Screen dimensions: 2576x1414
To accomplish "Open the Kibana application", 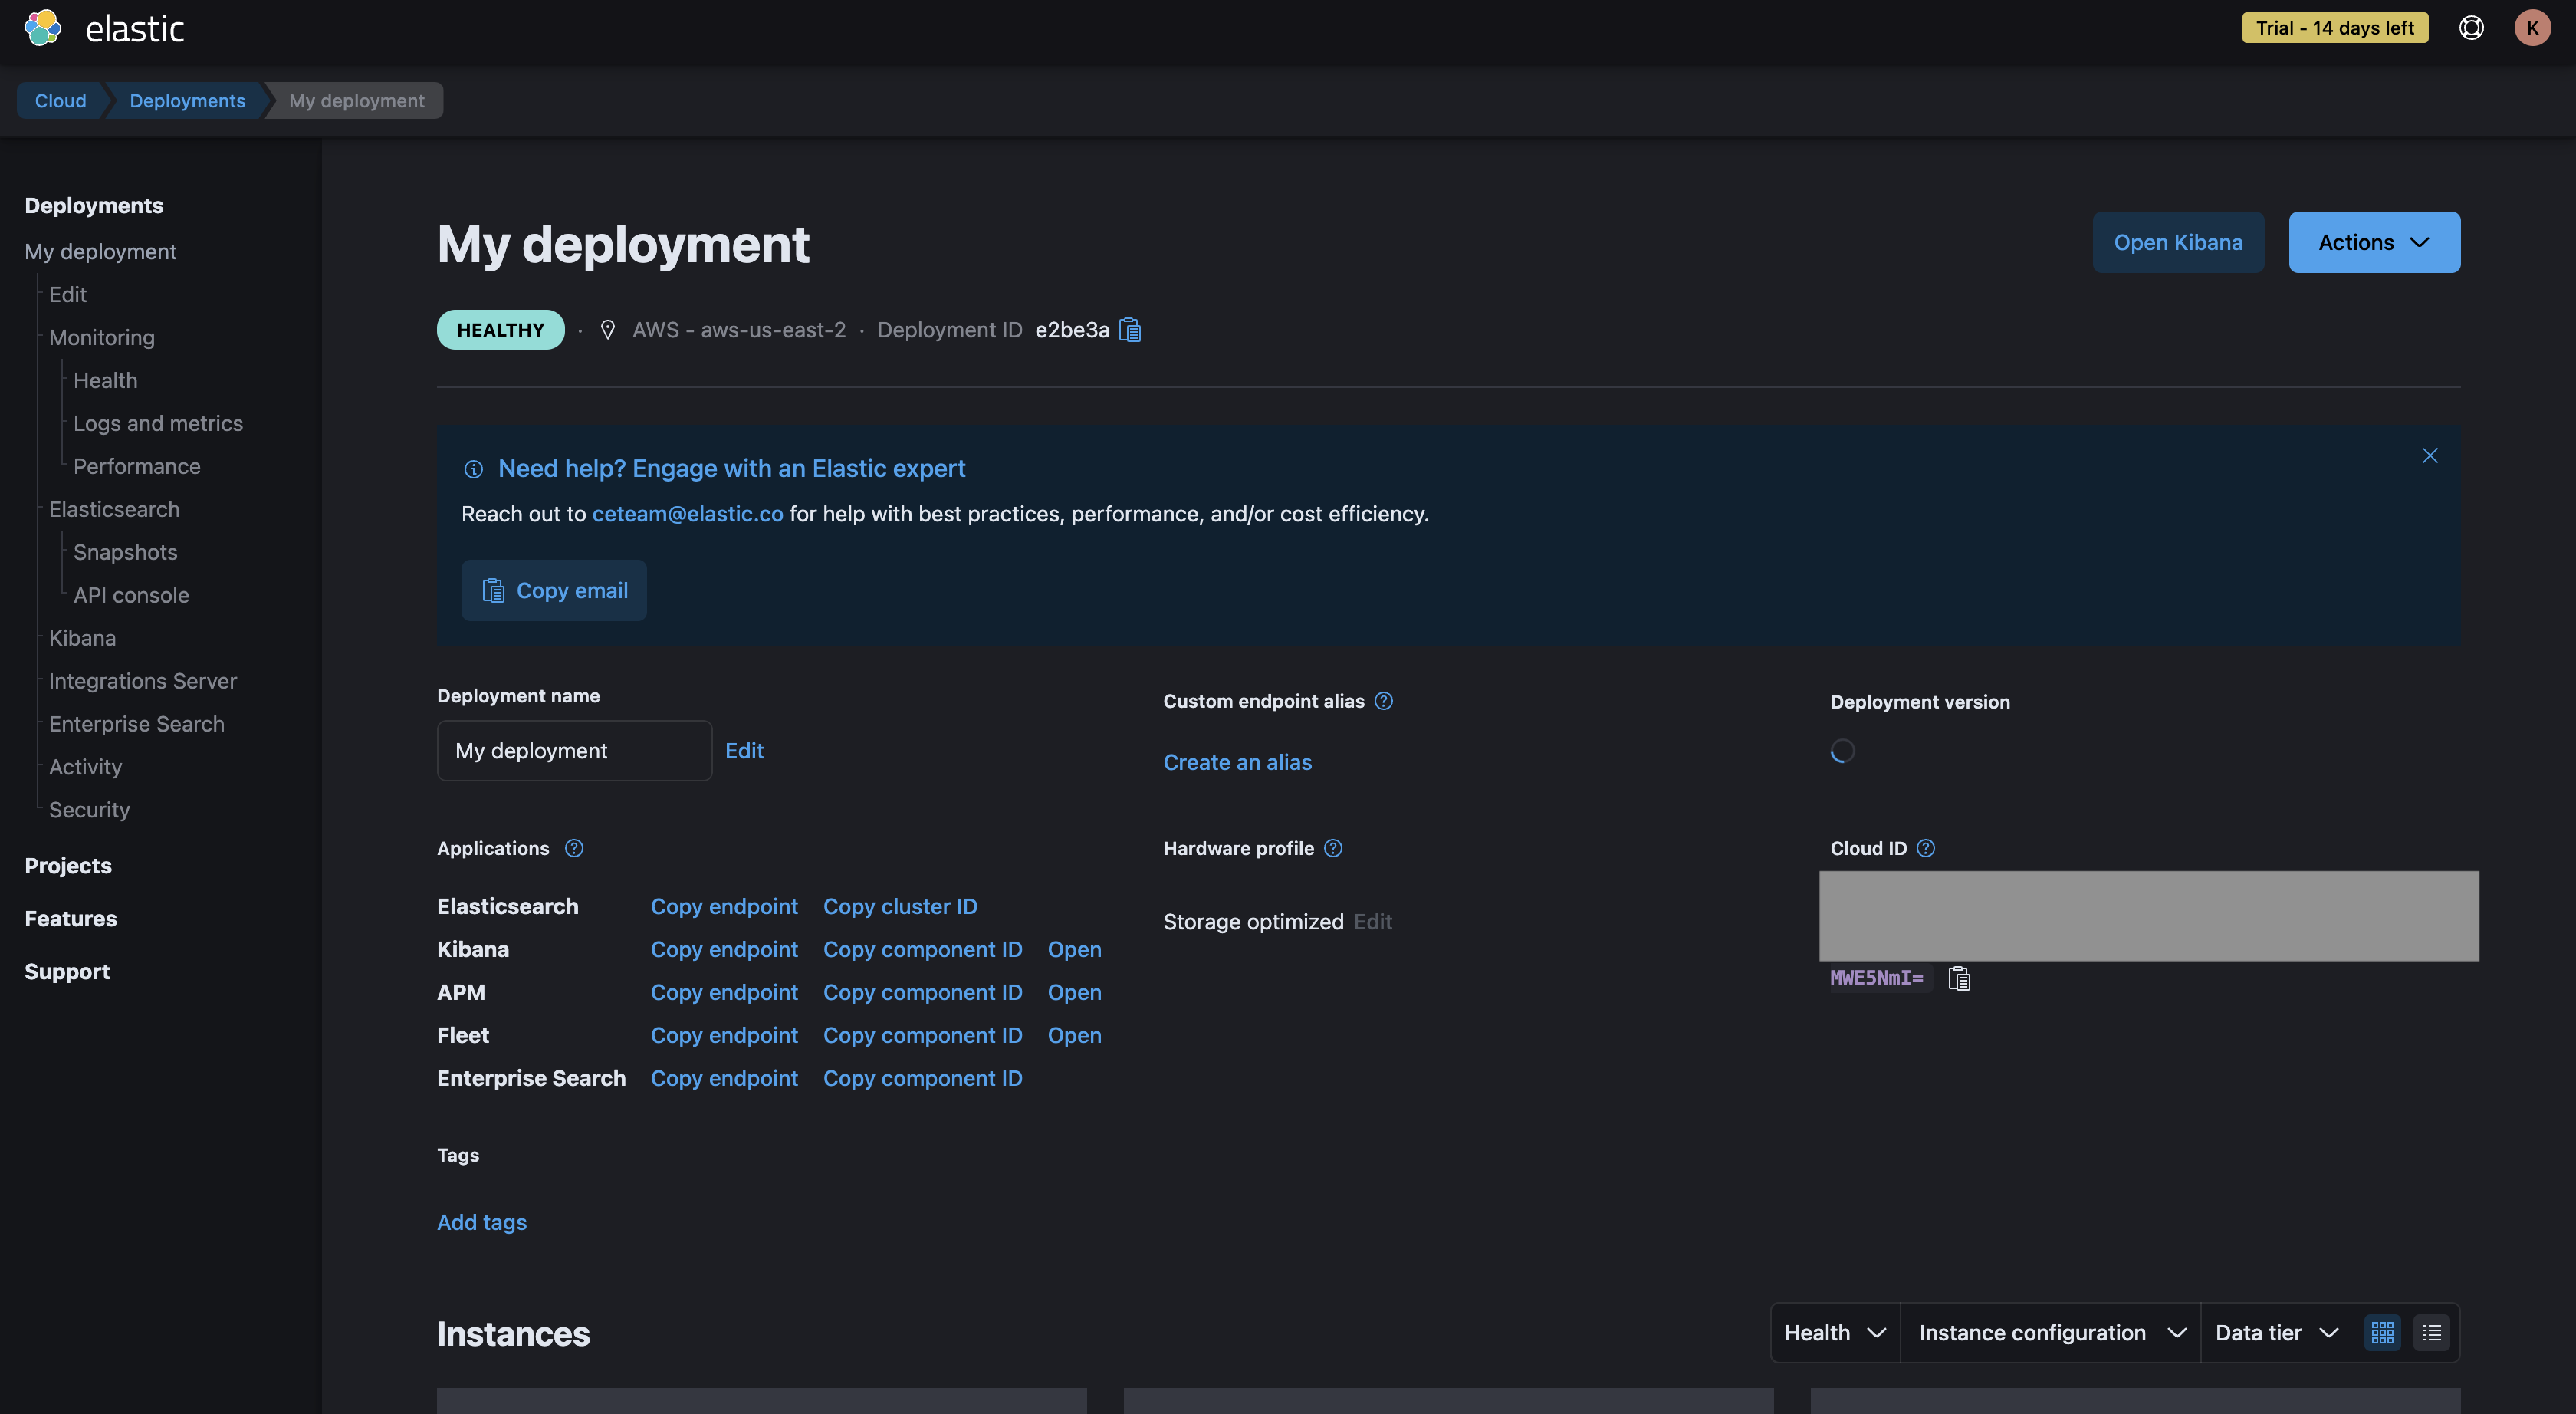I will point(1074,950).
